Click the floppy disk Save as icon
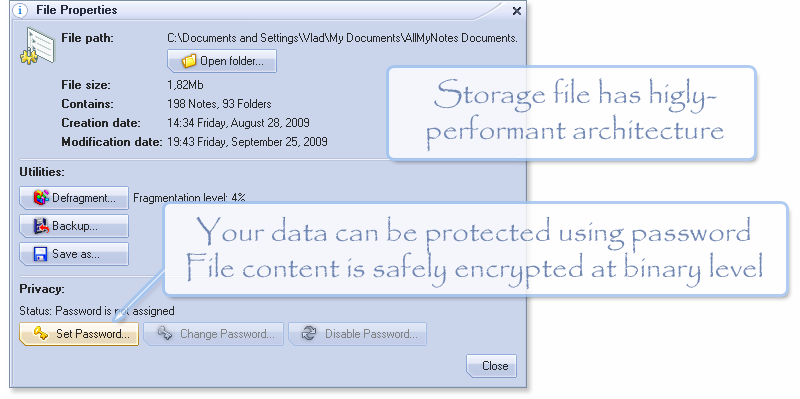 point(41,254)
